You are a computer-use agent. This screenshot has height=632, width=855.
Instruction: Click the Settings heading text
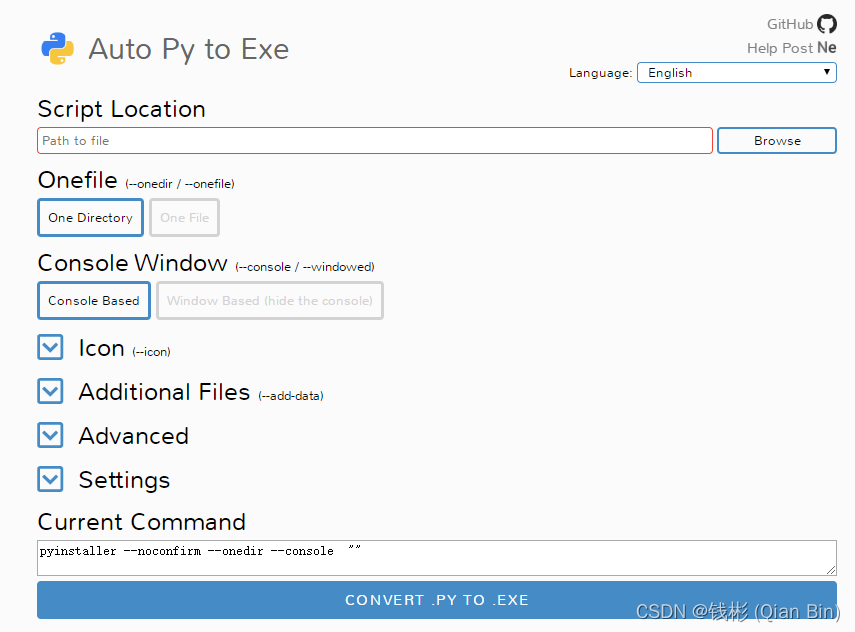click(x=124, y=480)
